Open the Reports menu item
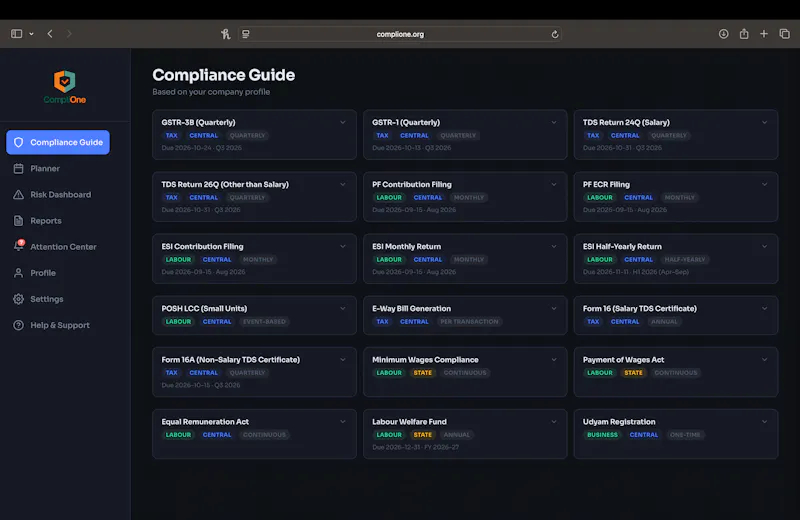This screenshot has height=520, width=800. click(58, 220)
